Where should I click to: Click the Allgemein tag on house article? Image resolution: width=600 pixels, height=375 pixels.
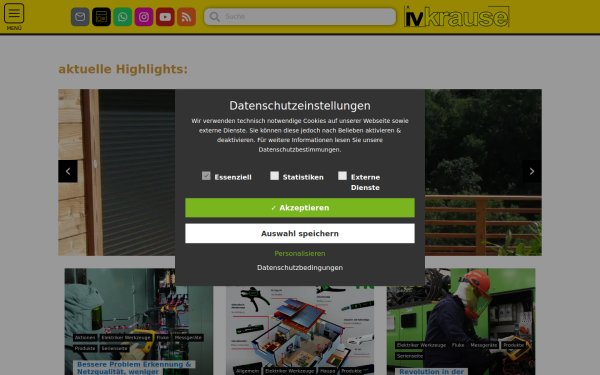click(247, 371)
